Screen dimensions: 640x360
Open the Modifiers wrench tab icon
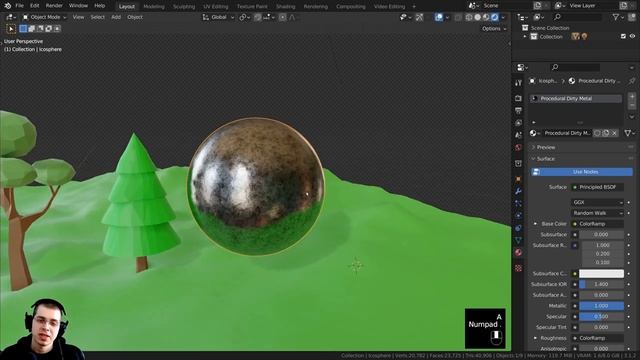pos(518,191)
